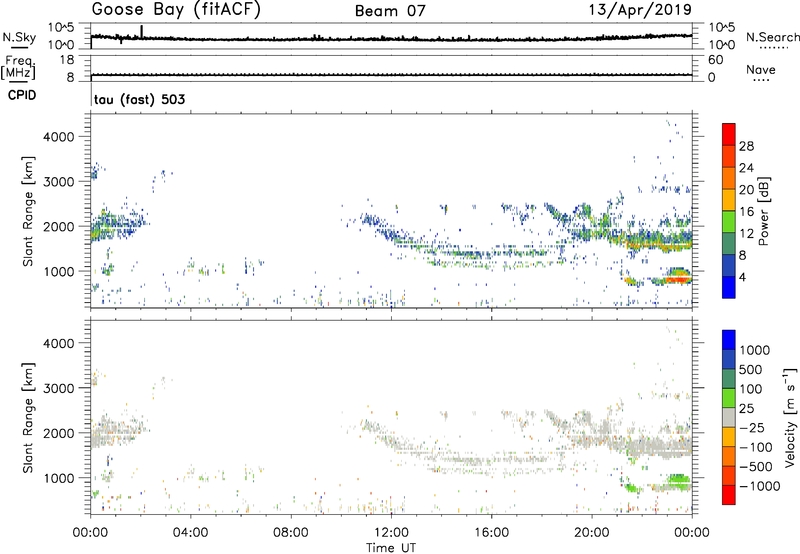The width and height of the screenshot is (800, 554).
Task: Click the "24" label on Power colorbar
Action: pyautogui.click(x=746, y=168)
